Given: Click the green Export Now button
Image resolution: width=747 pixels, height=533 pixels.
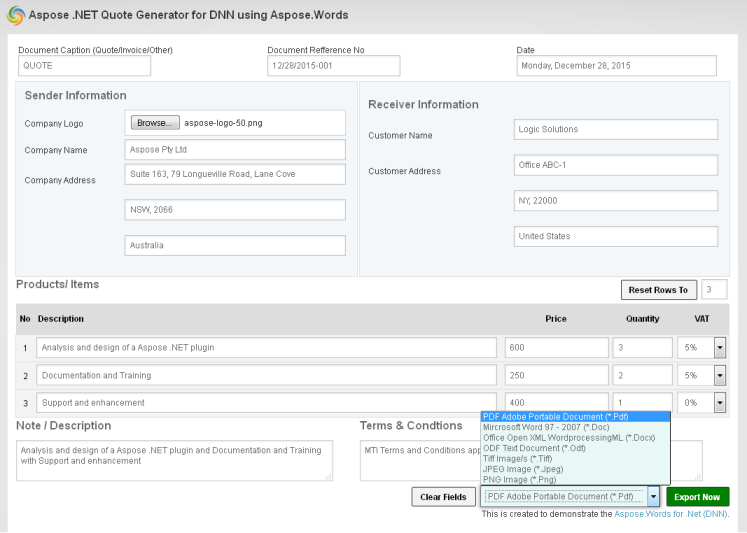Looking at the screenshot, I should point(697,497).
